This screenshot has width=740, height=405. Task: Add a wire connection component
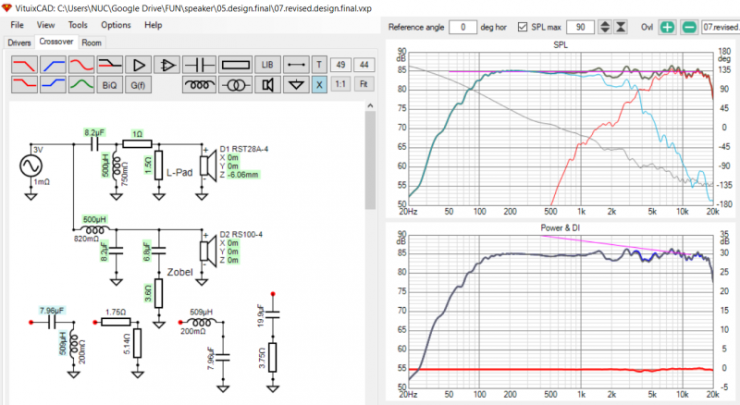tap(295, 64)
